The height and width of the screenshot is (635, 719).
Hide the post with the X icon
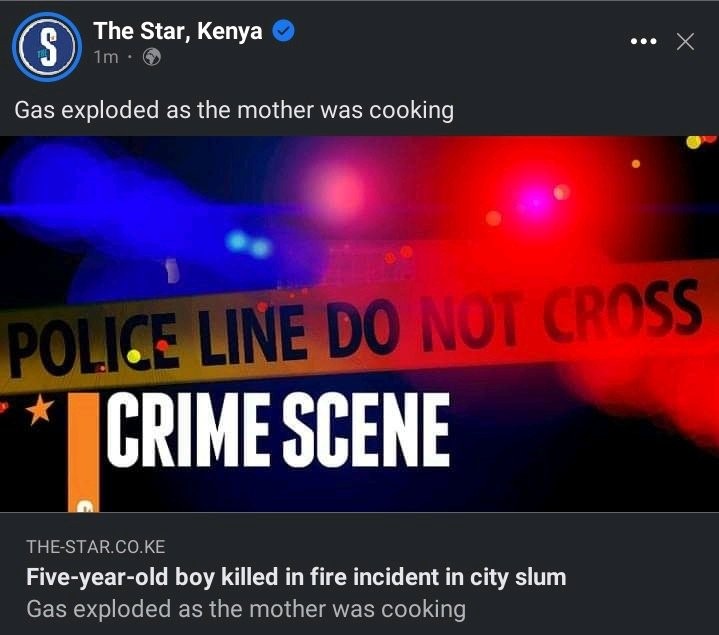point(685,42)
